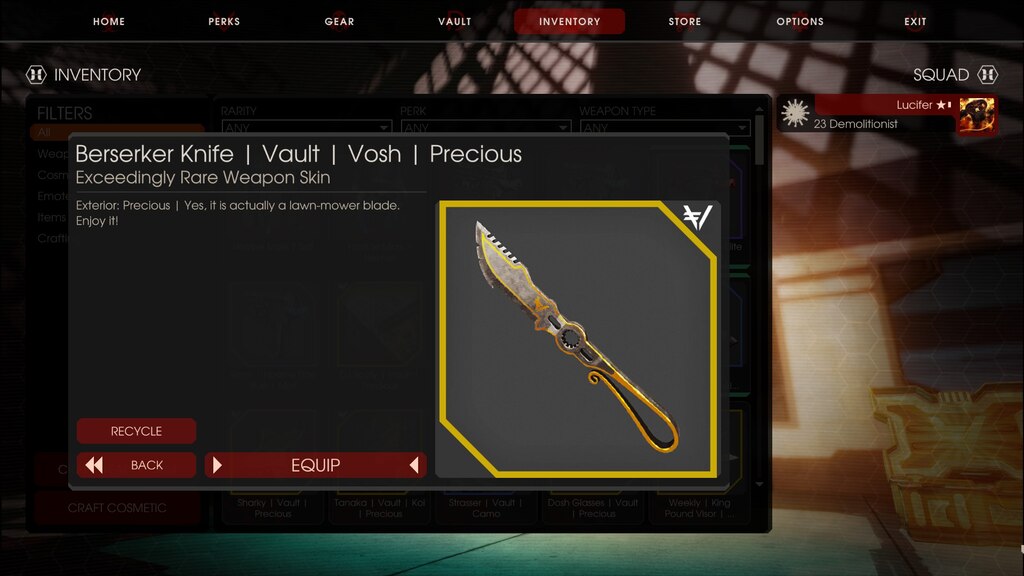Image resolution: width=1024 pixels, height=576 pixels.
Task: Click the hexagon icon beside SQUAD title
Action: (987, 75)
